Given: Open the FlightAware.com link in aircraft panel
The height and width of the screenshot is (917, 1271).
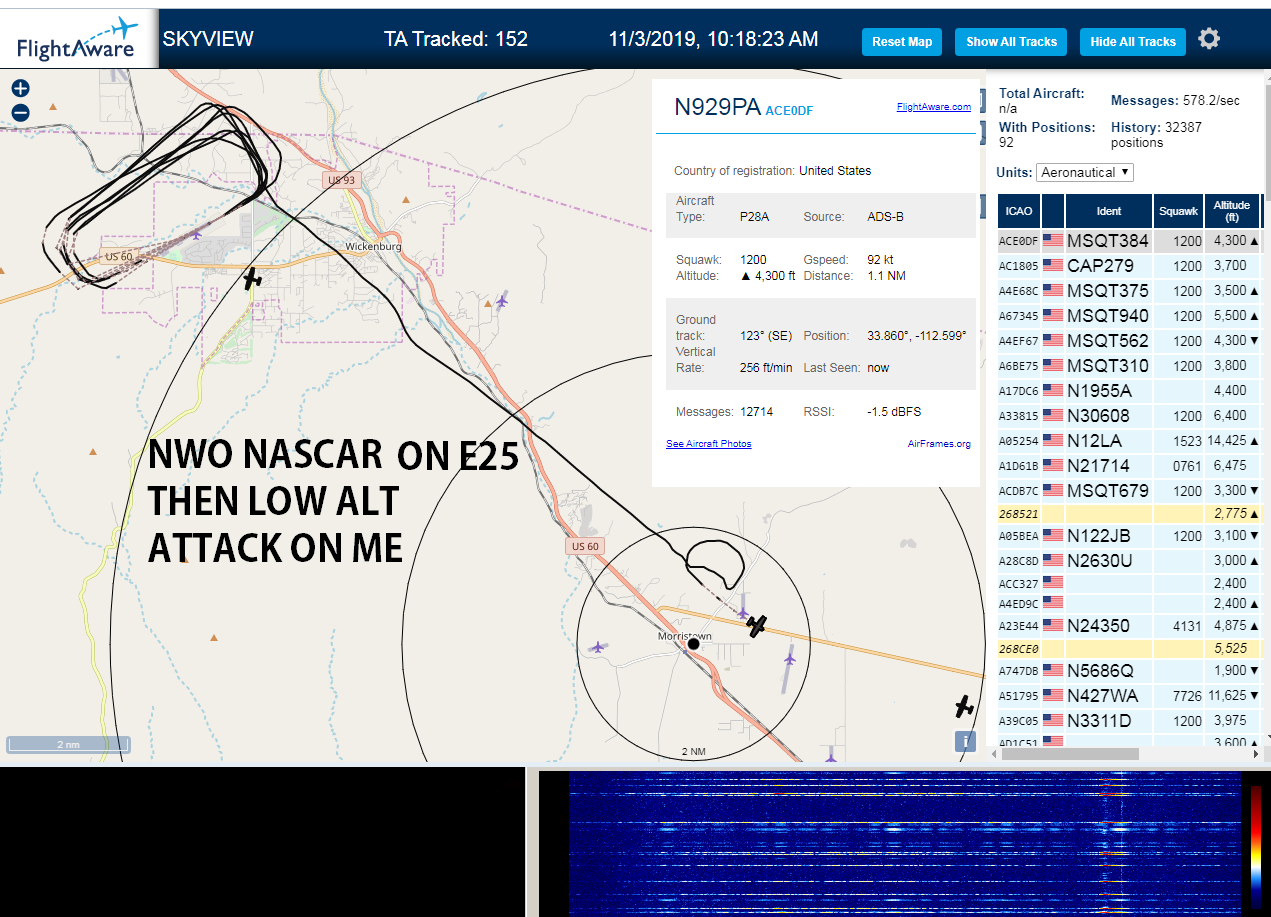Looking at the screenshot, I should tap(933, 107).
